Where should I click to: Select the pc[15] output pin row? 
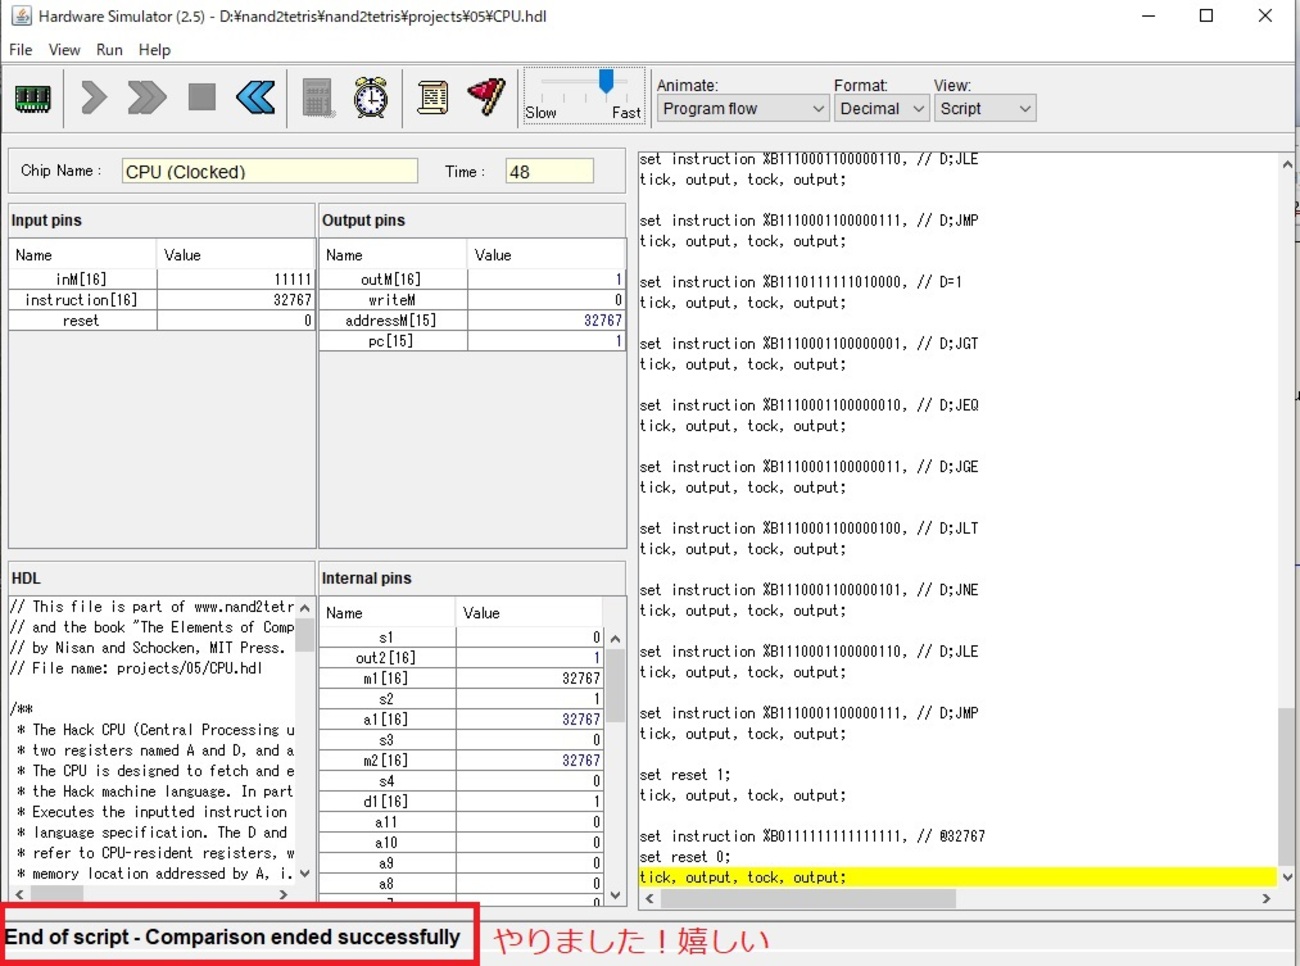[472, 341]
